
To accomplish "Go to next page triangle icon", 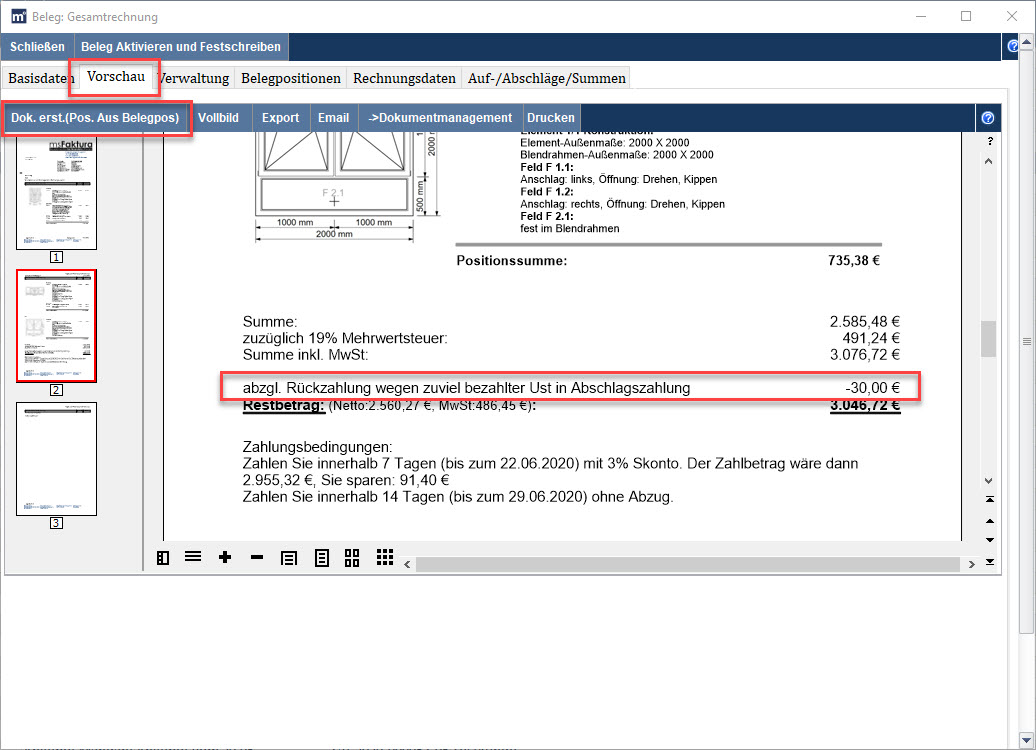I will pyautogui.click(x=990, y=540).
